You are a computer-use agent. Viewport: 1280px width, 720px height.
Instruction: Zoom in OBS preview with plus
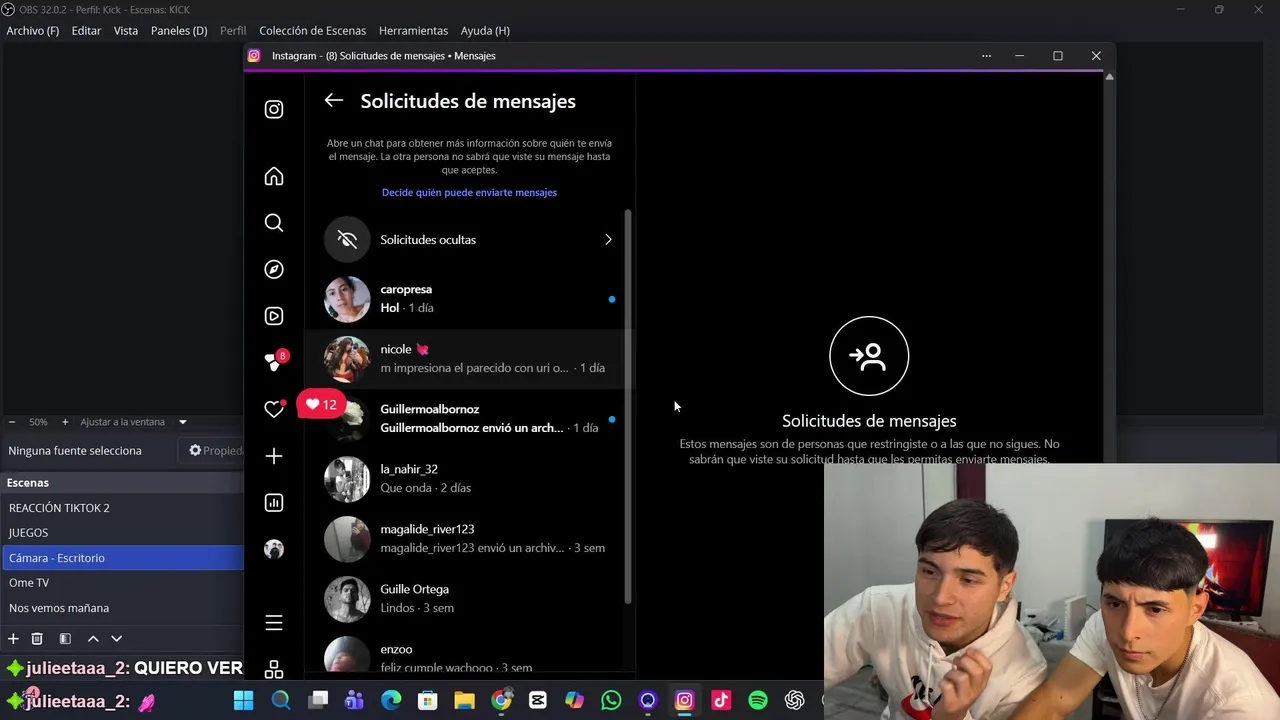65,422
